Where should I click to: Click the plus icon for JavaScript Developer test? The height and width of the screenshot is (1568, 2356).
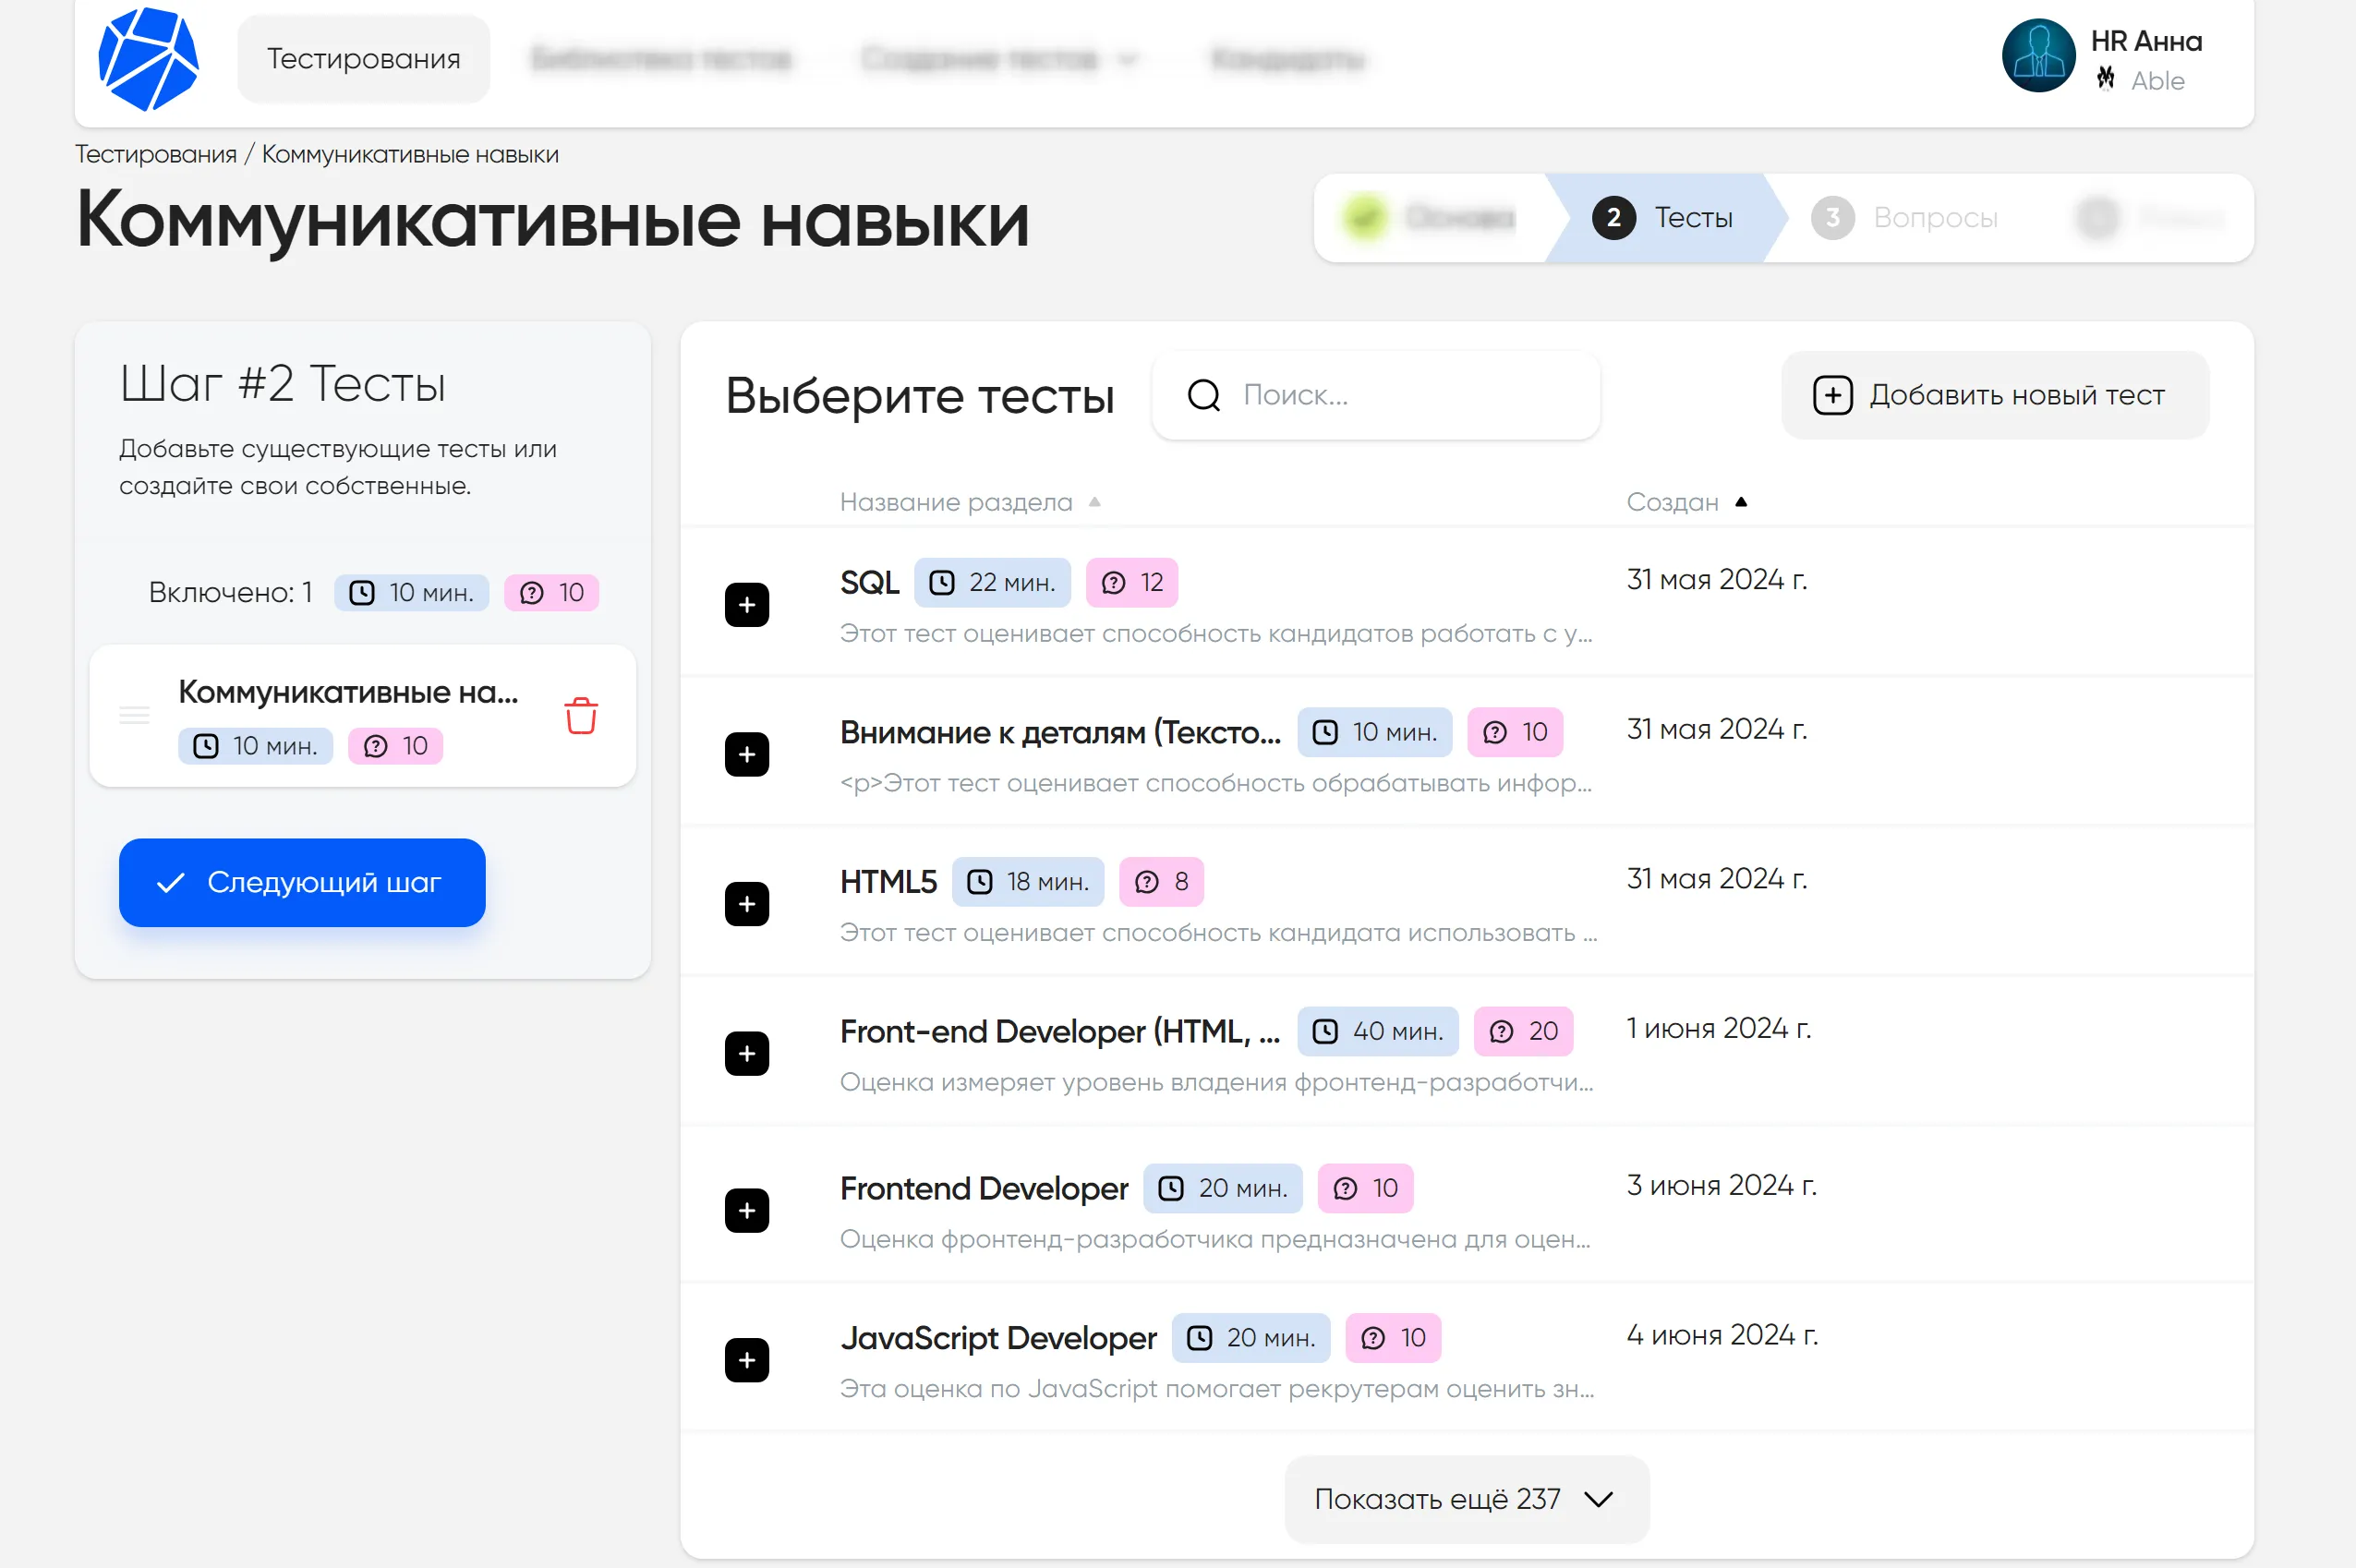pyautogui.click(x=746, y=1359)
